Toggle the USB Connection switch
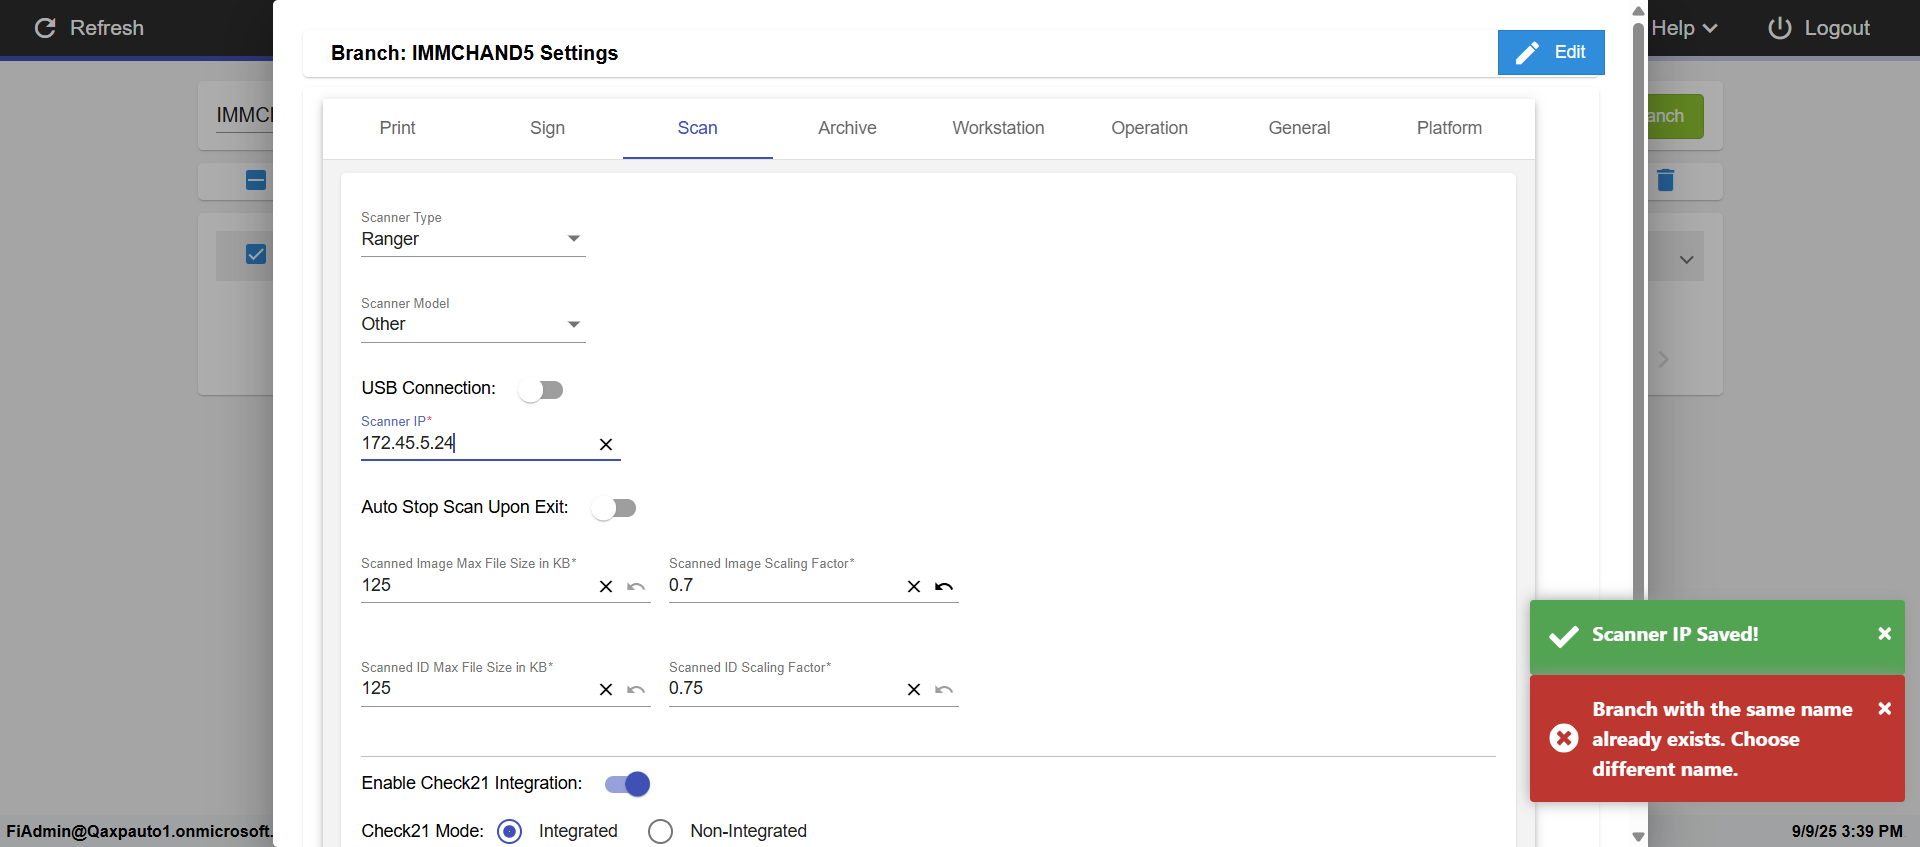 pos(541,389)
